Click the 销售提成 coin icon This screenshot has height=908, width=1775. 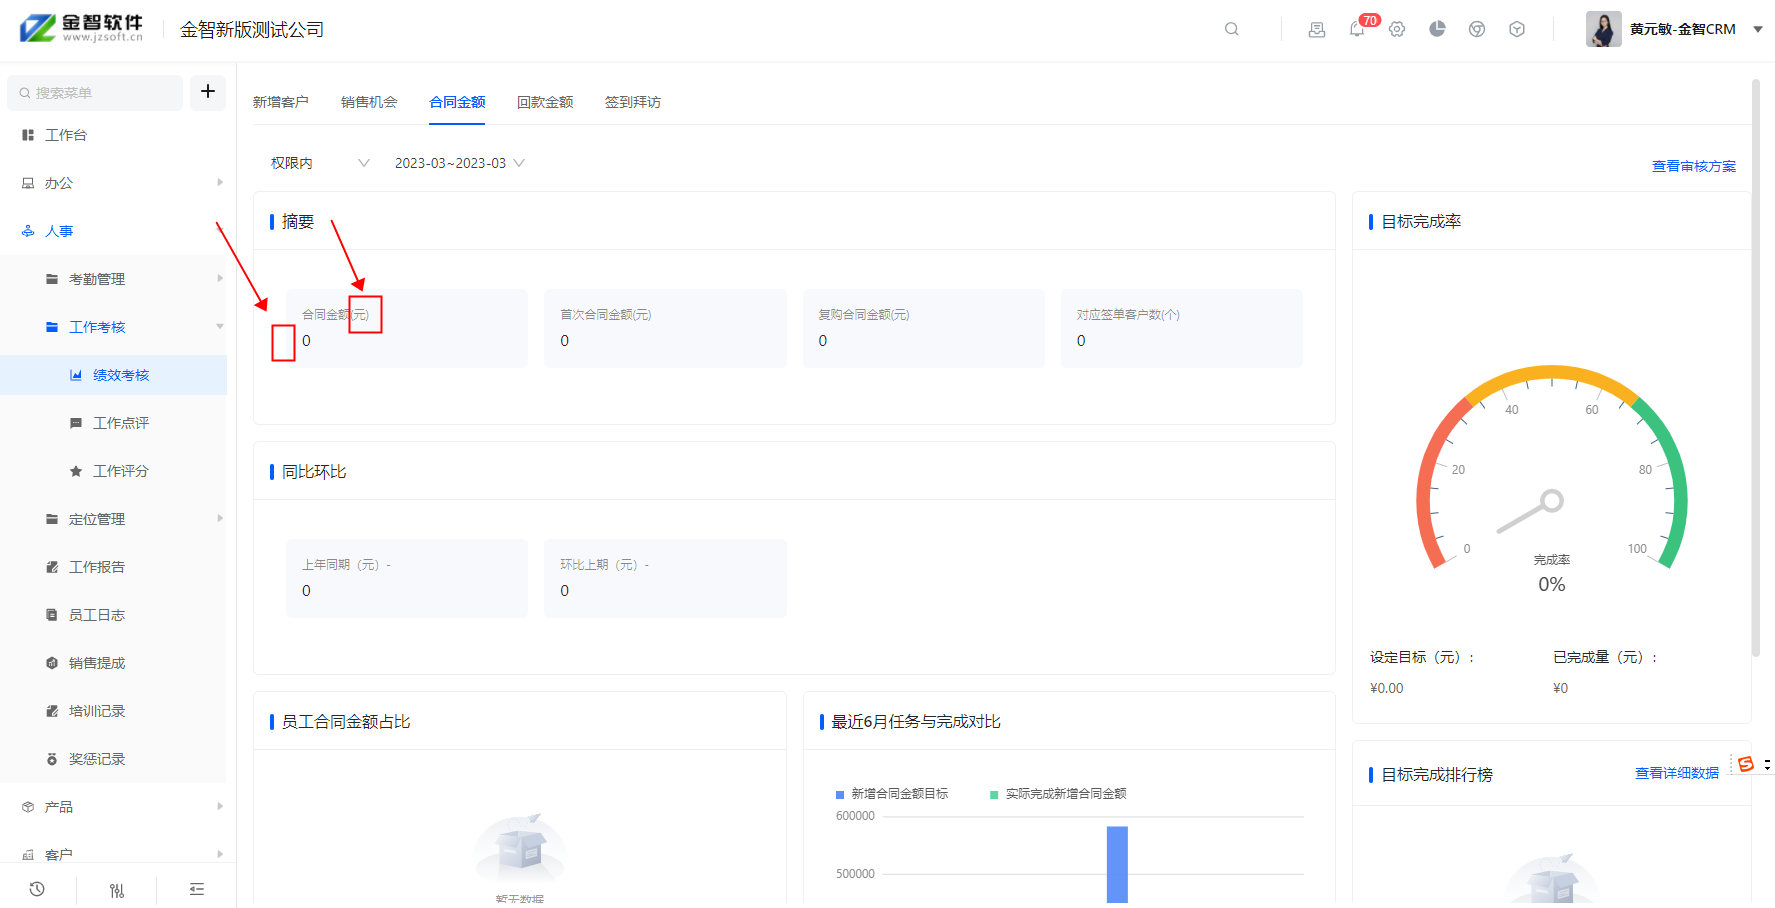(52, 663)
